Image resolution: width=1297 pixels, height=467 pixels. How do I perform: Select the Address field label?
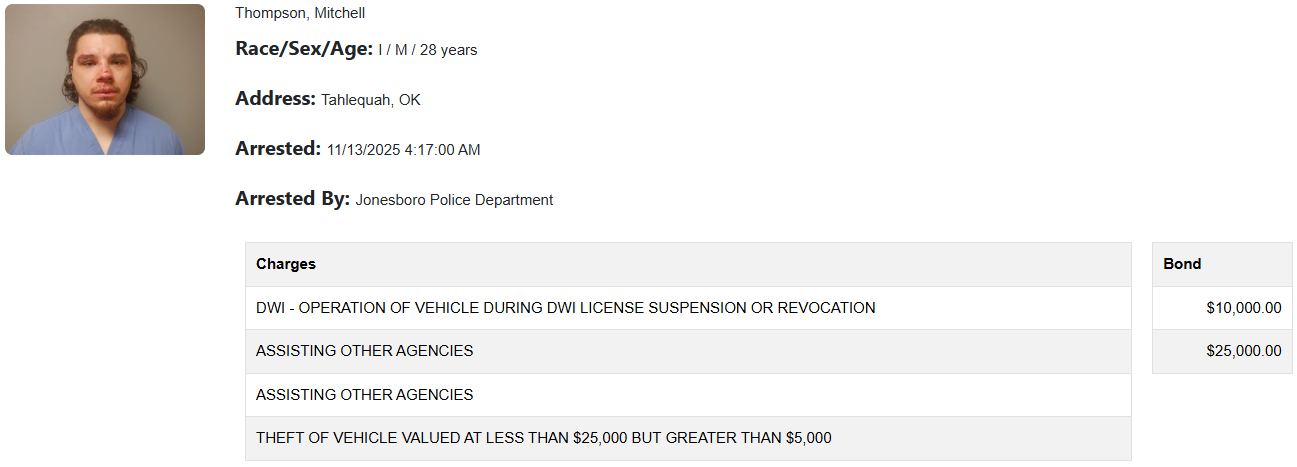pos(275,99)
